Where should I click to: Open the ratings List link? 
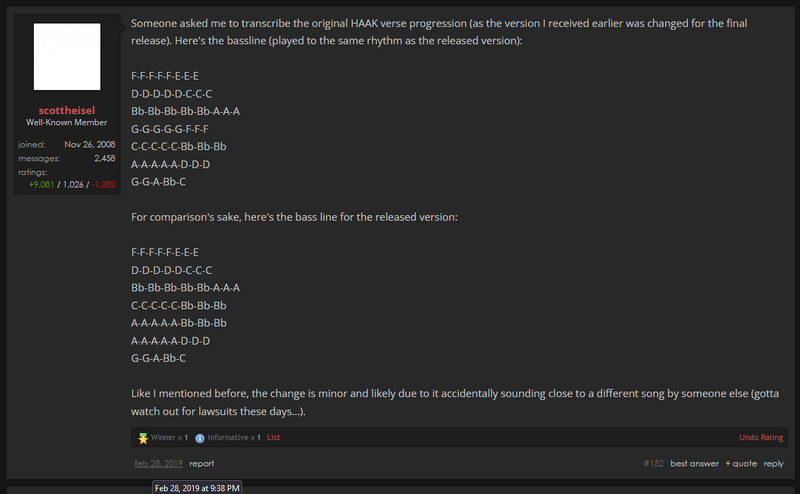coord(273,437)
